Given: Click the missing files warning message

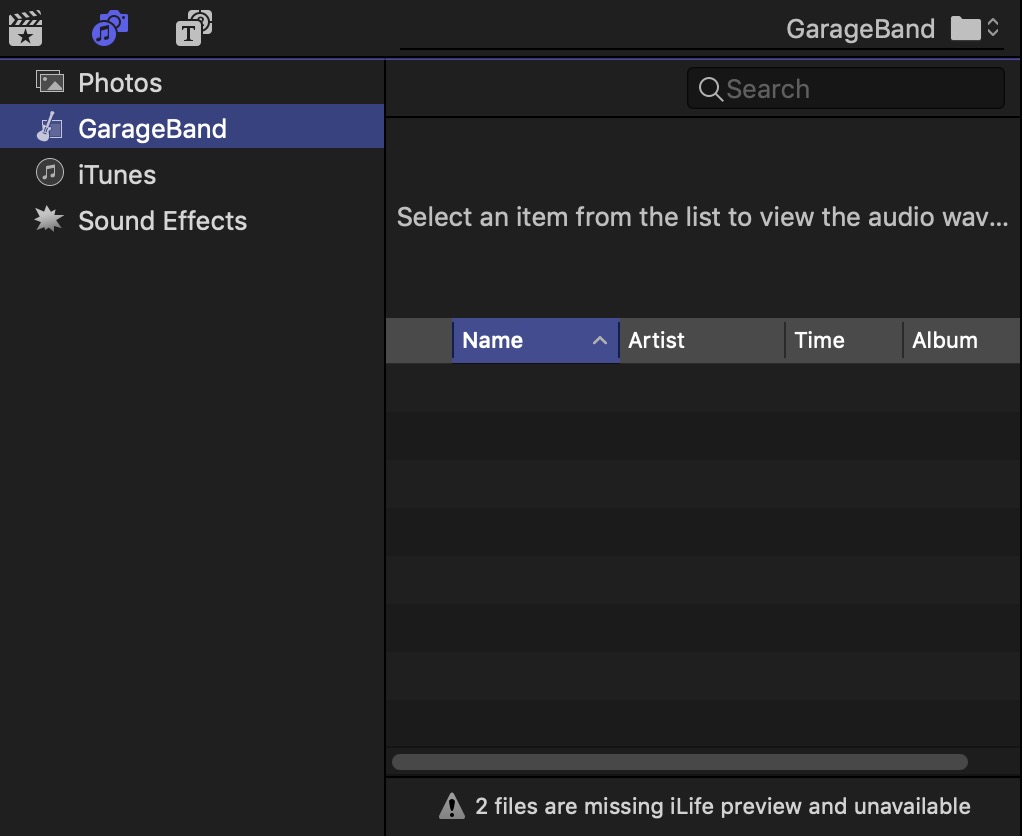Looking at the screenshot, I should click(x=722, y=806).
